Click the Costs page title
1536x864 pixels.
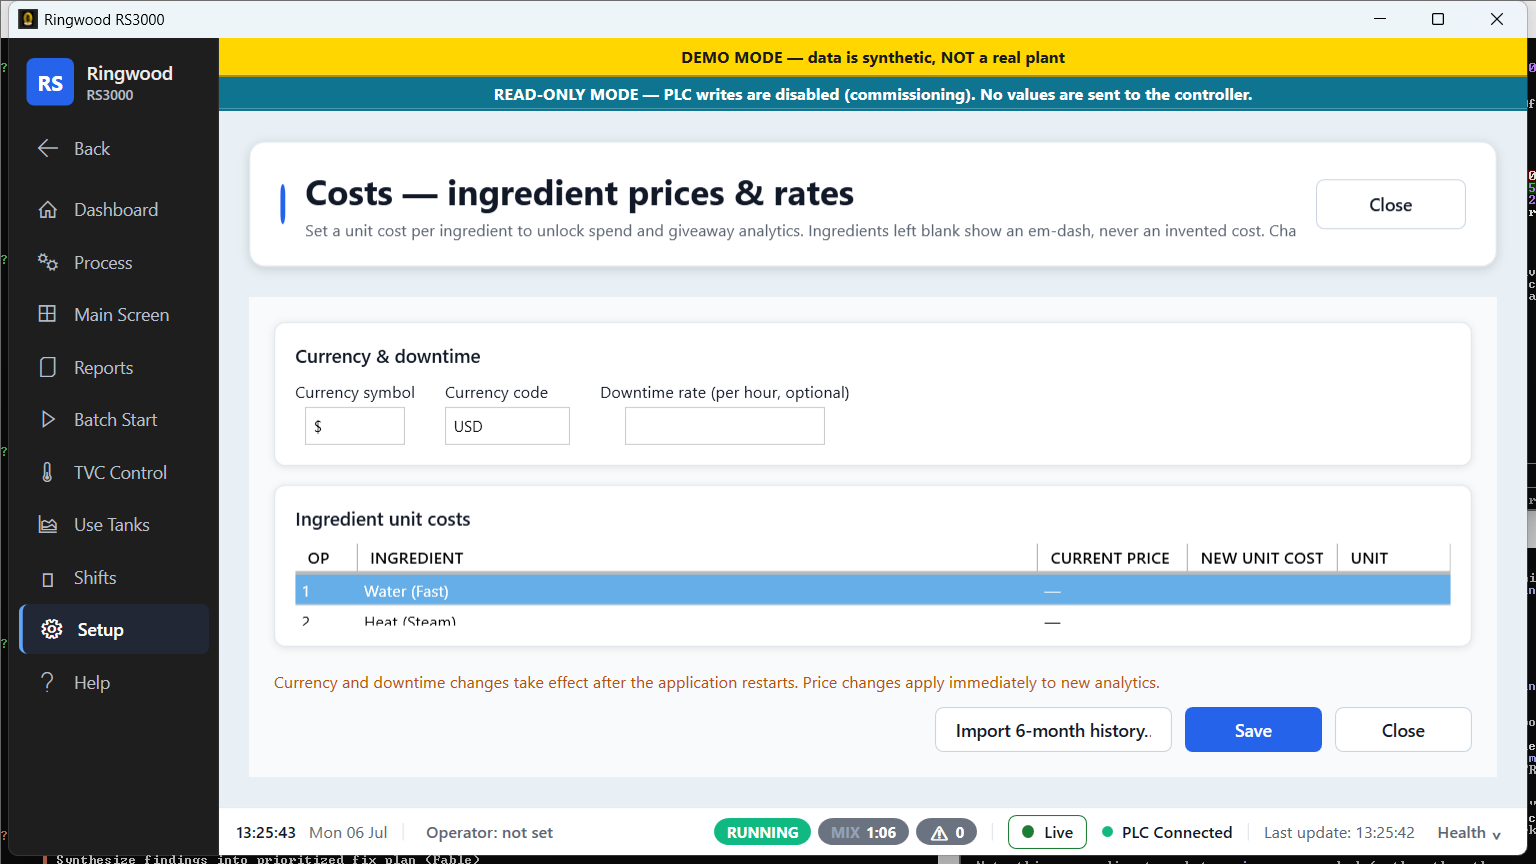coord(580,193)
